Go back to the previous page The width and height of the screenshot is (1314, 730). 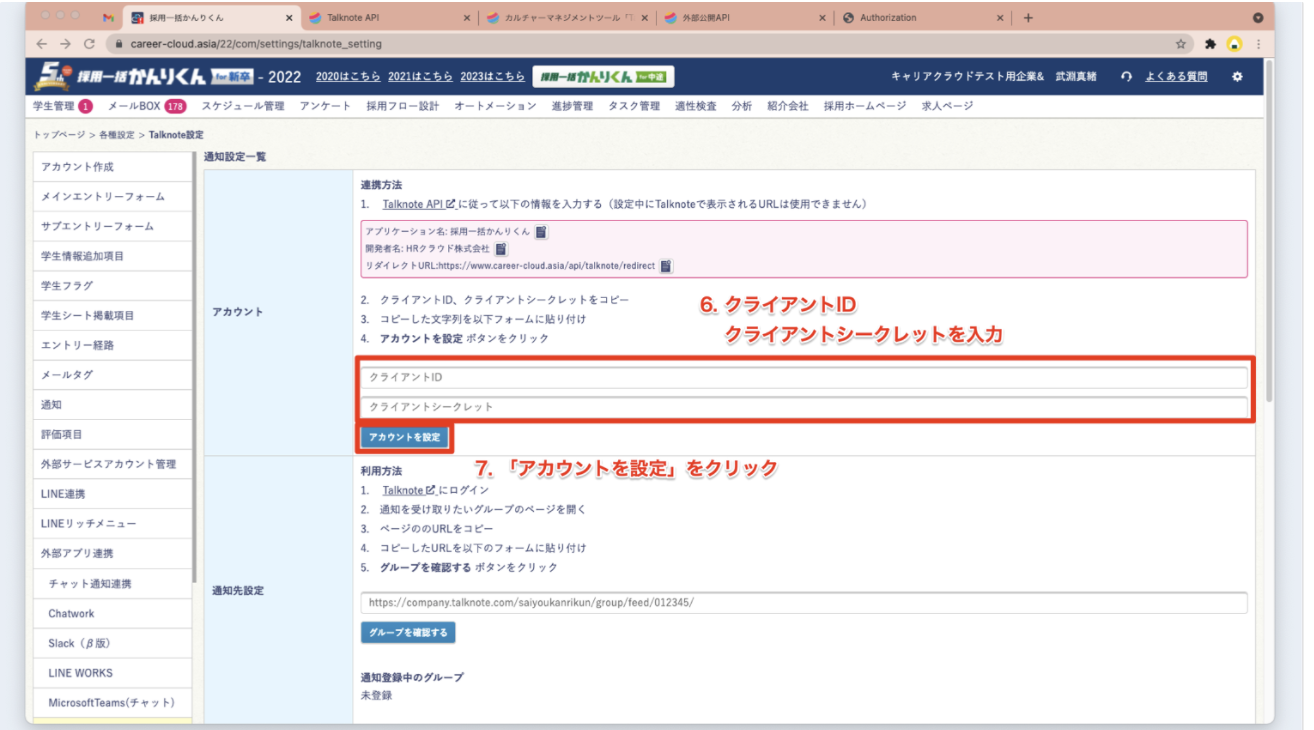(x=42, y=44)
